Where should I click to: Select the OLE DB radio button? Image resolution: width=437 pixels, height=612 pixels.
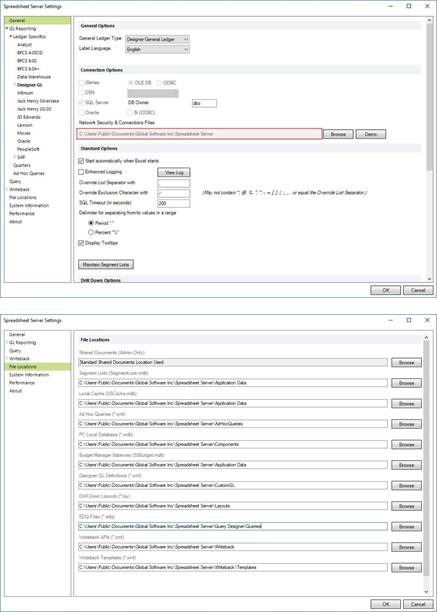[131, 83]
